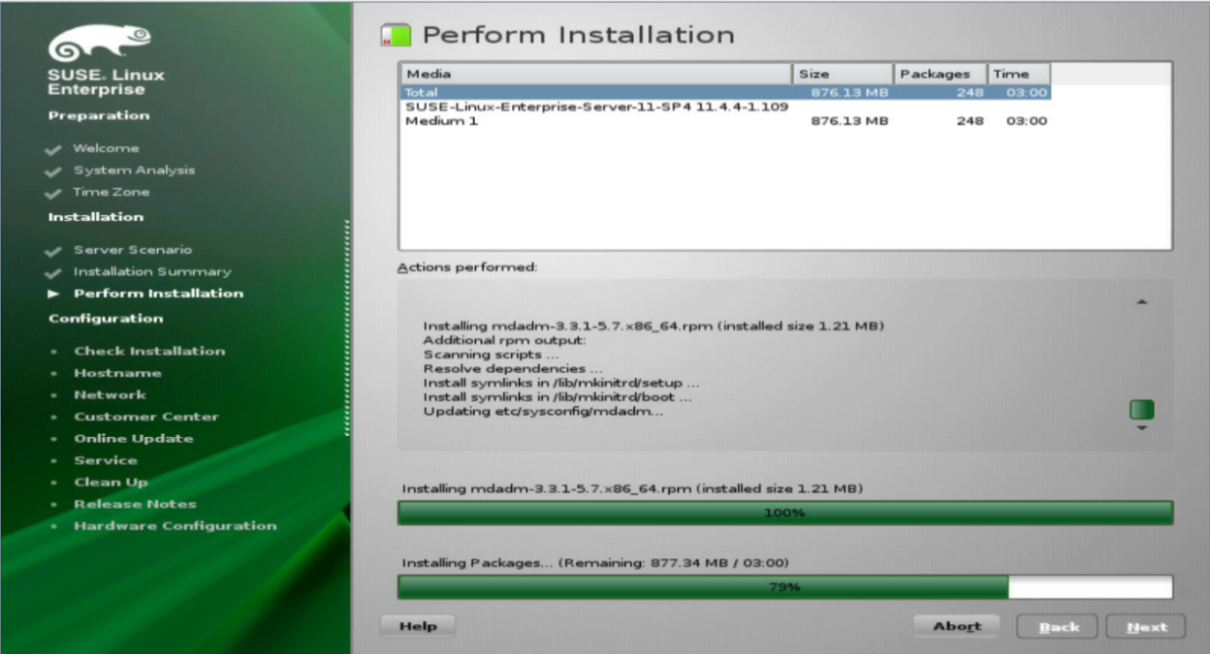
Task: Select the Installation Summary step
Action: click(152, 272)
